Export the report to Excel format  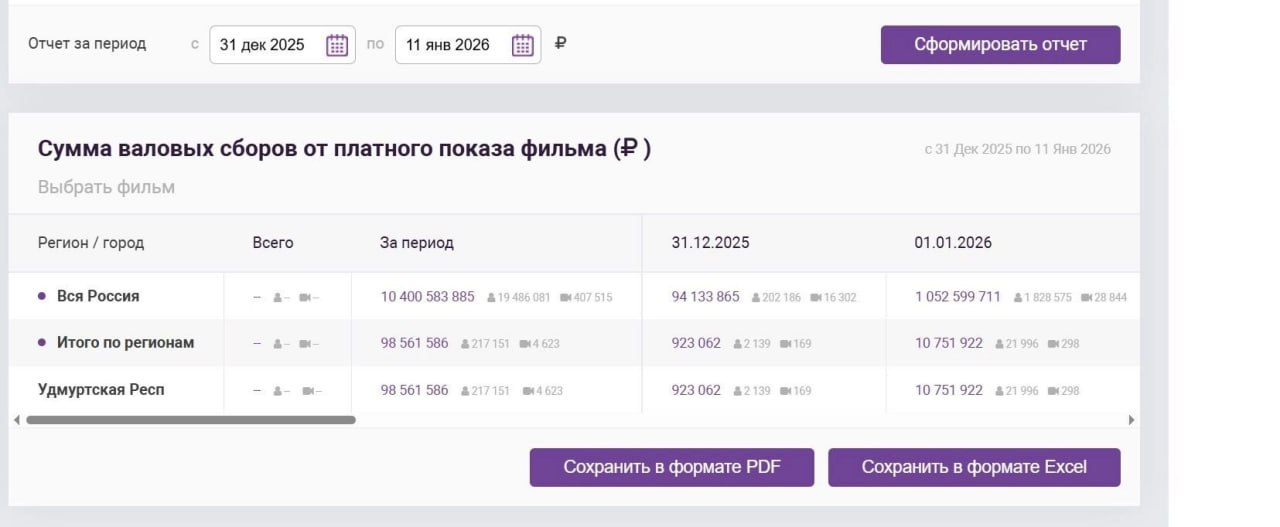[973, 467]
